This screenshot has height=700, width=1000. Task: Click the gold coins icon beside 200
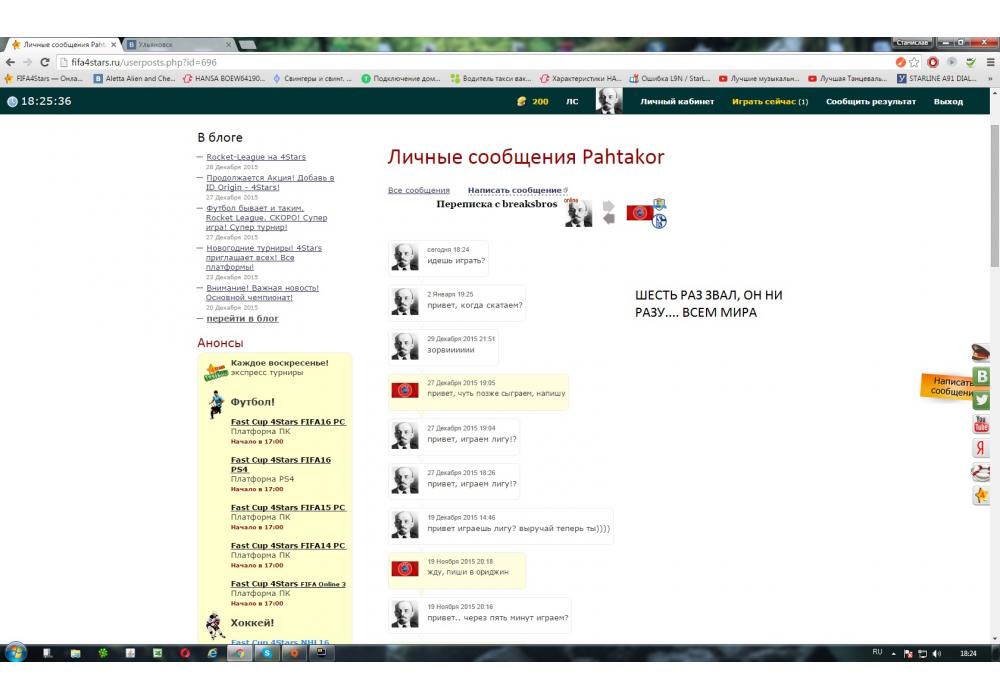521,101
